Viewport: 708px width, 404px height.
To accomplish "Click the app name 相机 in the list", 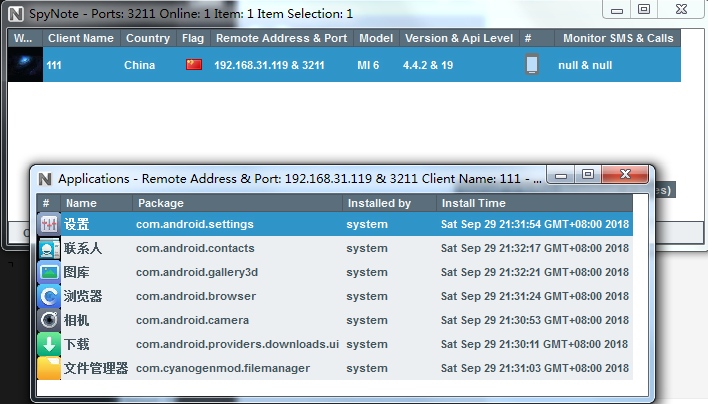I will coord(76,320).
